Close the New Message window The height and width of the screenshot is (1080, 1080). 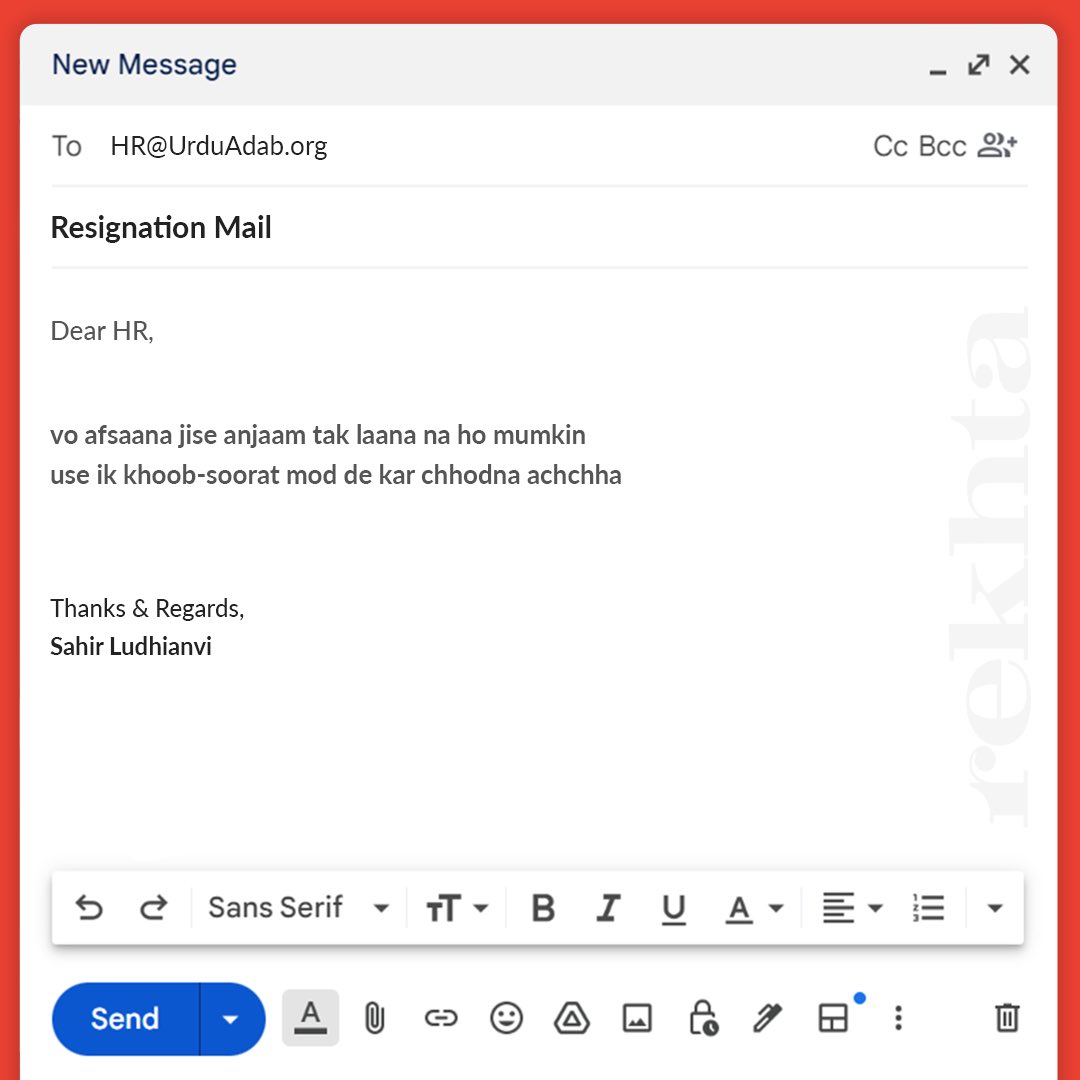pyautogui.click(x=1020, y=65)
